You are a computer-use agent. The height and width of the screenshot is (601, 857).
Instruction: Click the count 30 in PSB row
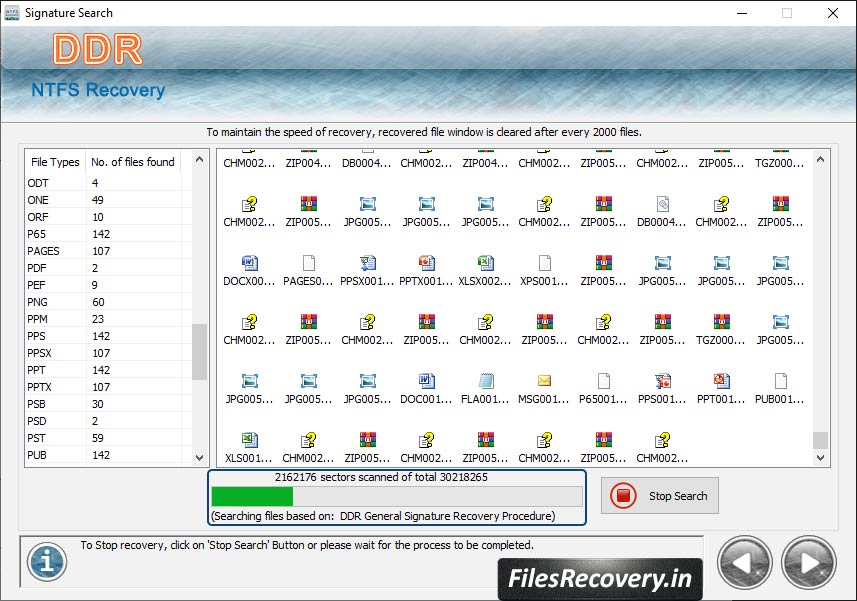point(97,404)
